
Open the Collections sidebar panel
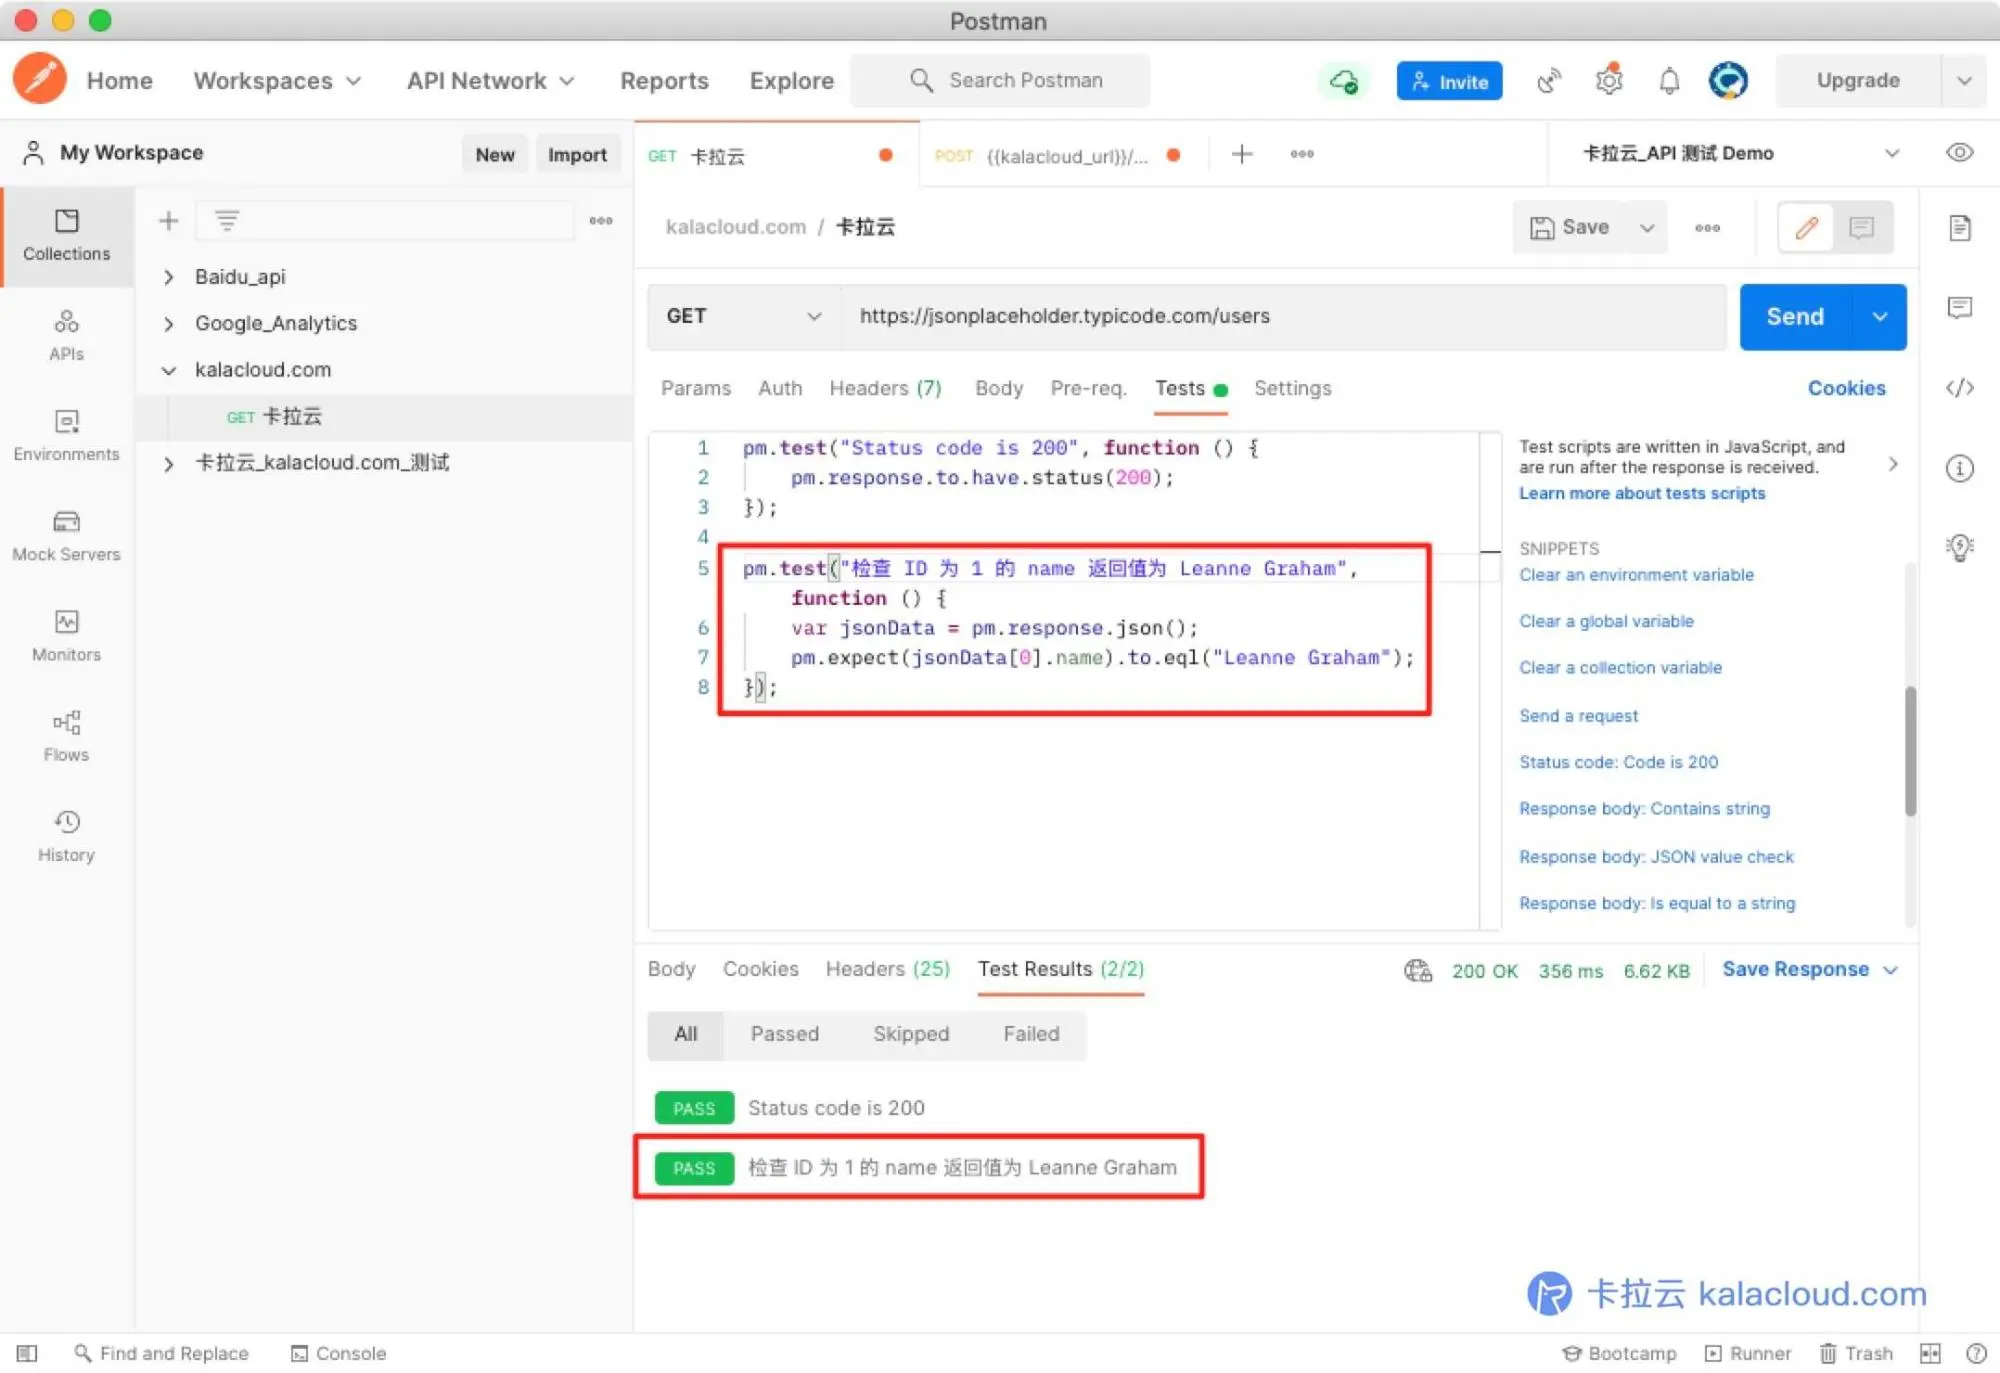pyautogui.click(x=67, y=236)
